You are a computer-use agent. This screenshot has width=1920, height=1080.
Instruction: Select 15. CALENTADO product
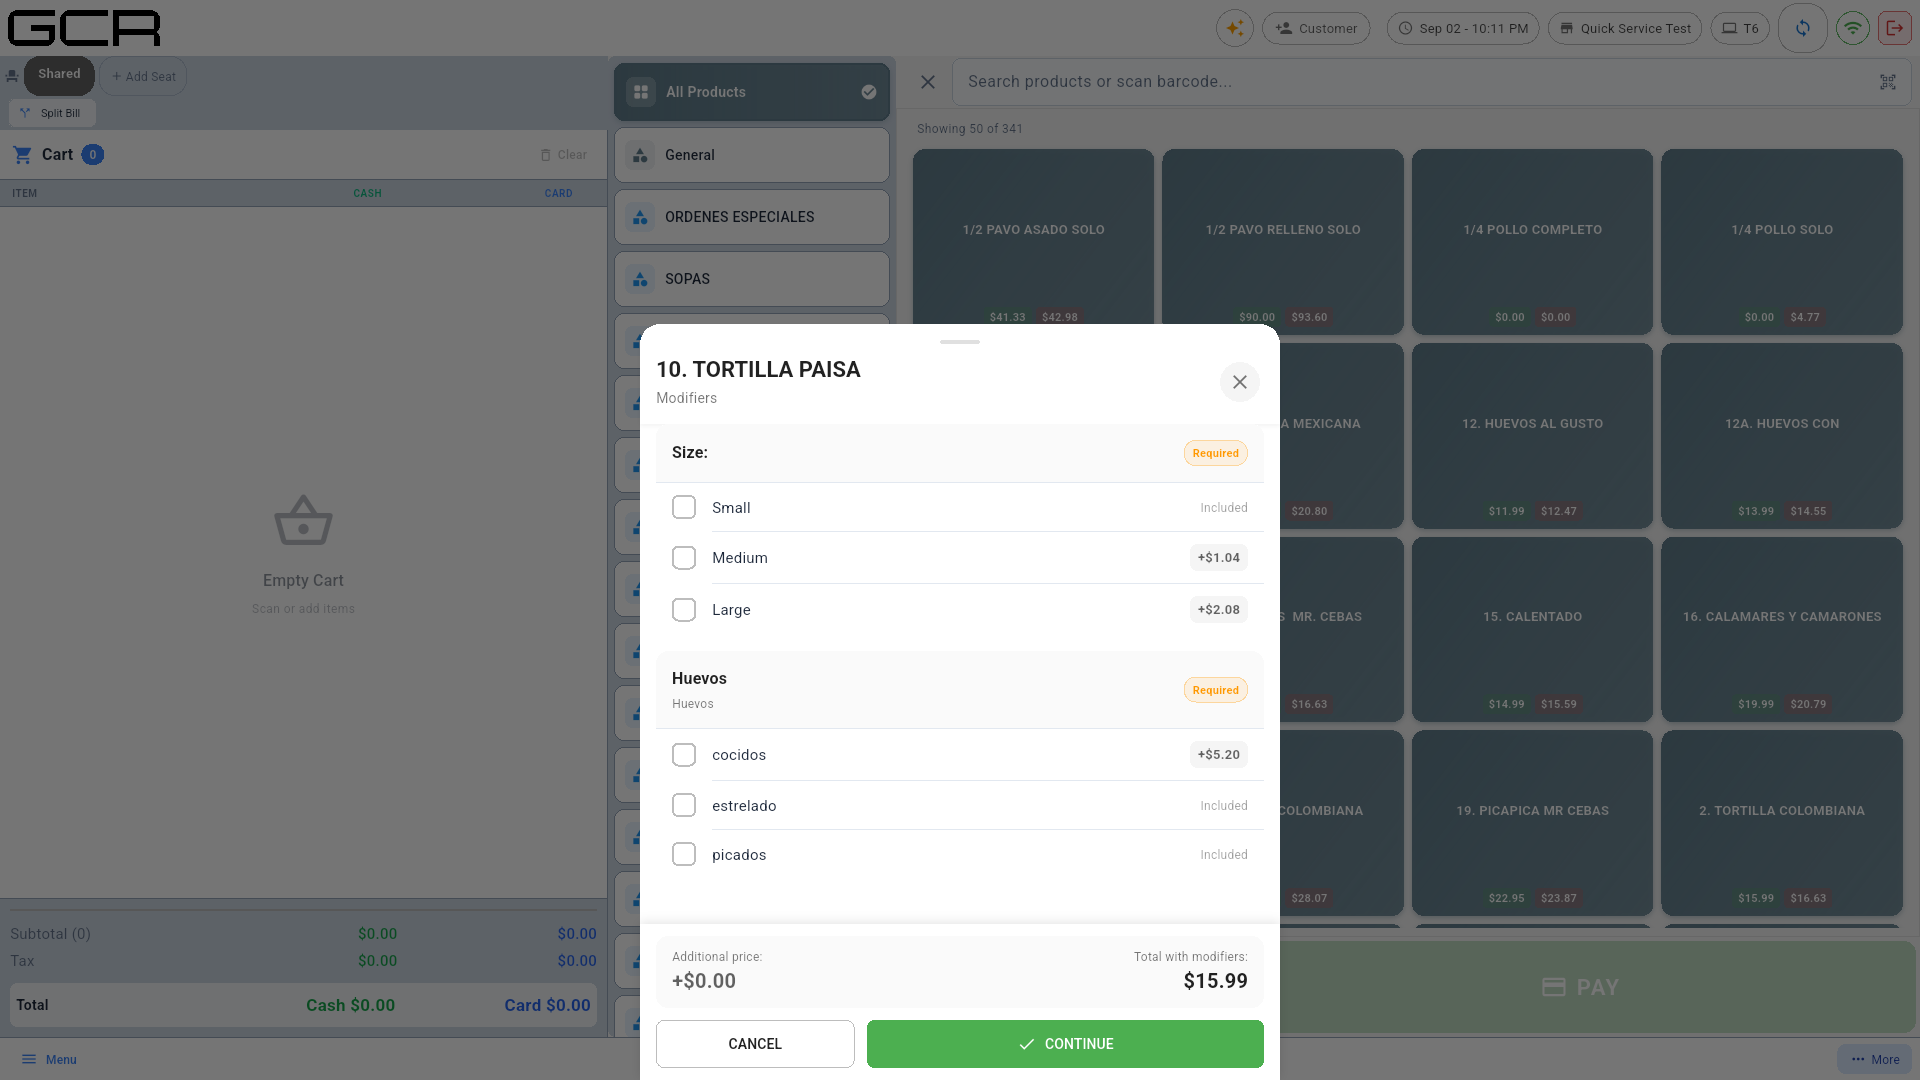point(1532,630)
